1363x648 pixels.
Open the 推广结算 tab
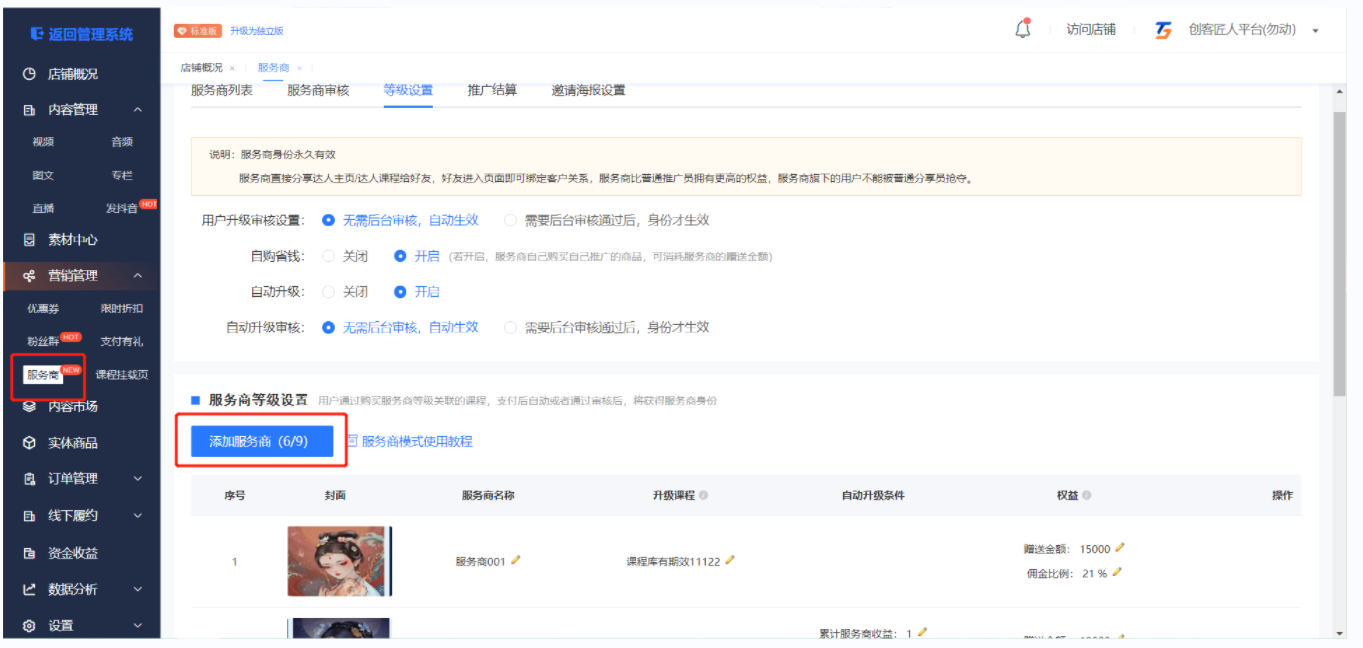[x=492, y=90]
